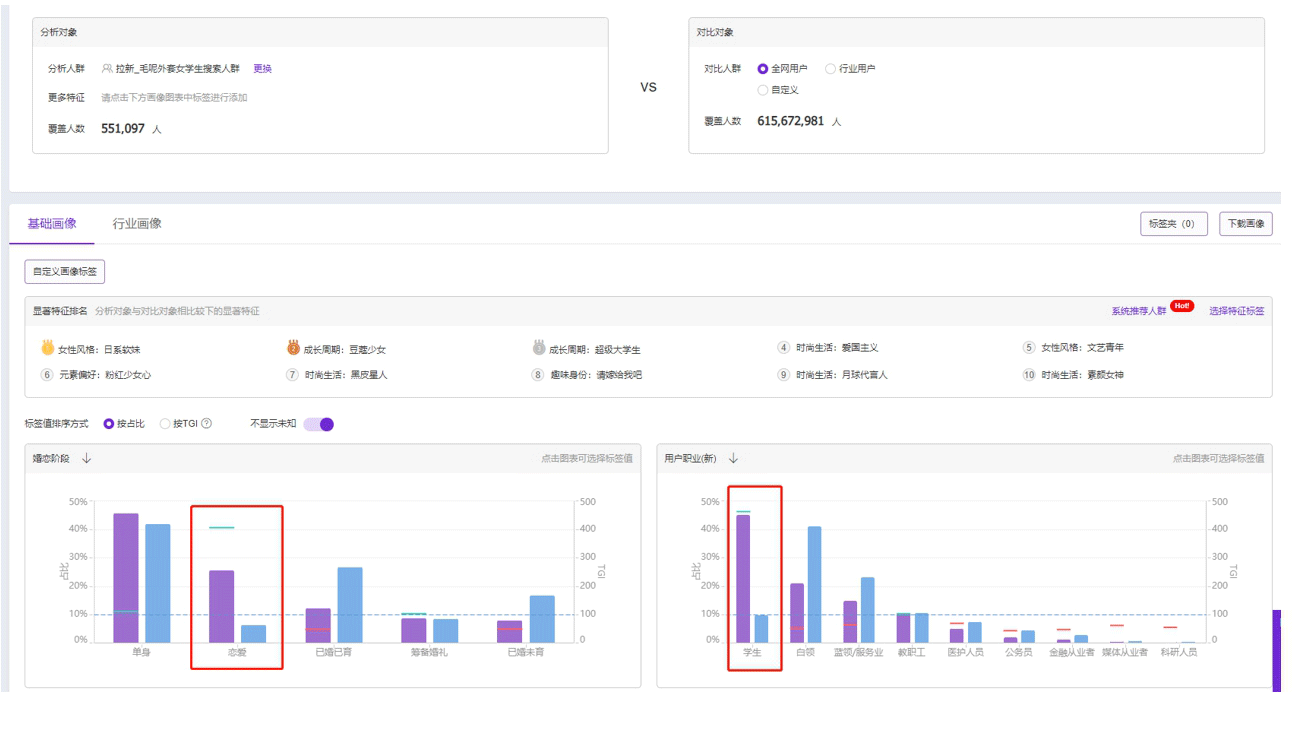The width and height of the screenshot is (1314, 735).
Task: Click the red Hot! badge
Action: pos(1182,306)
